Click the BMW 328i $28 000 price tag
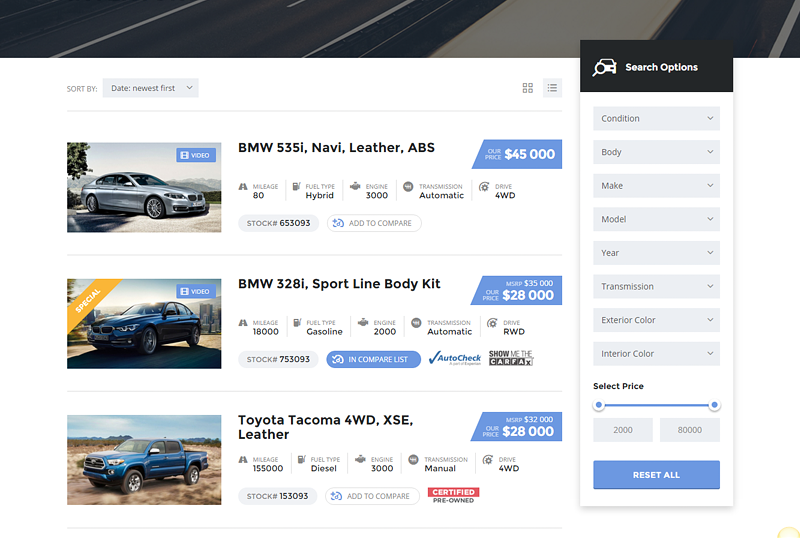Viewport: 800px width, 538px height. click(517, 290)
